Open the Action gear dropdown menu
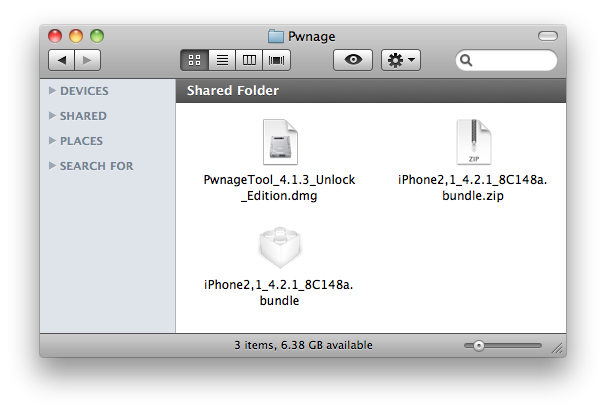Viewport: 606px width, 412px height. coord(401,61)
